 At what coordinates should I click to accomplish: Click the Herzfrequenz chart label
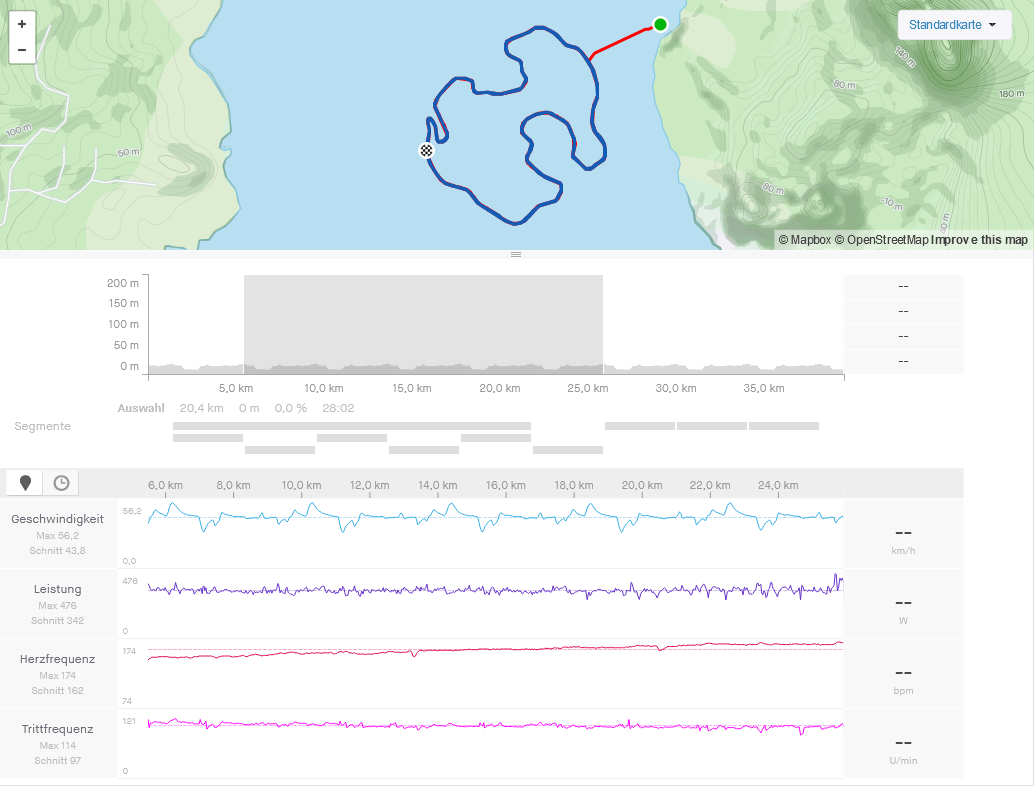point(57,659)
